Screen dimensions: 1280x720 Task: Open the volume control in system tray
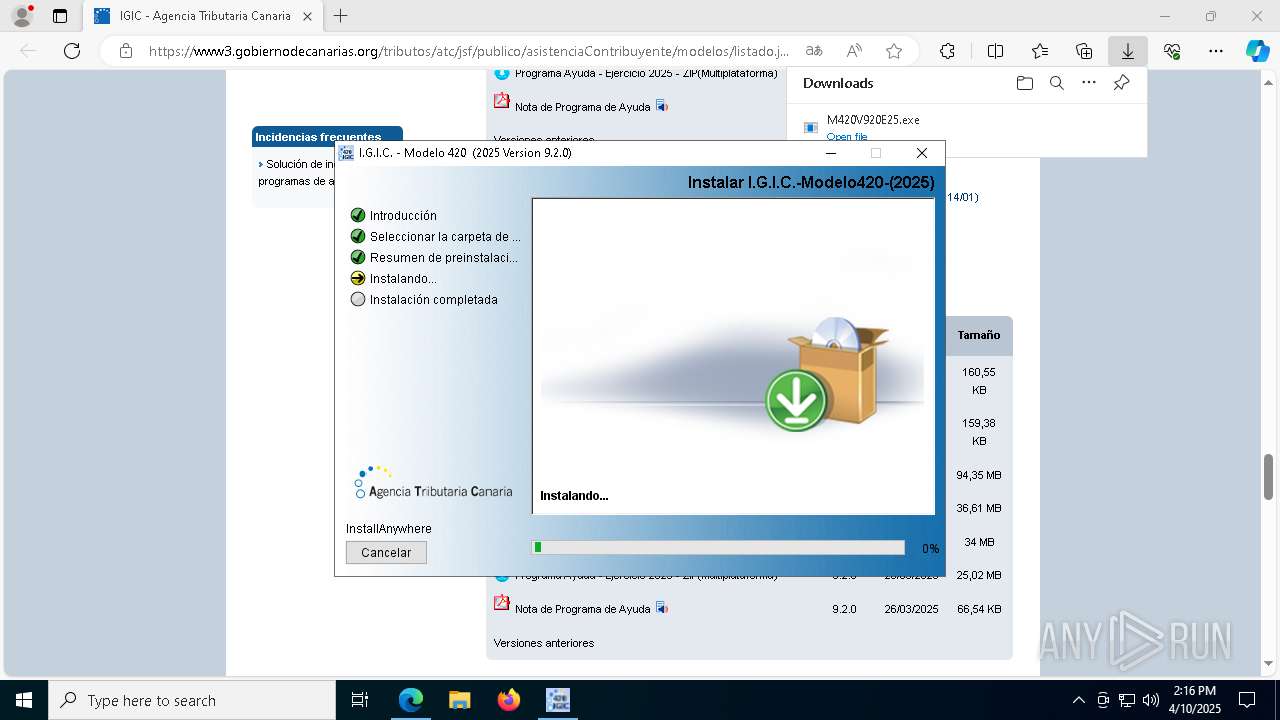pyautogui.click(x=1151, y=700)
